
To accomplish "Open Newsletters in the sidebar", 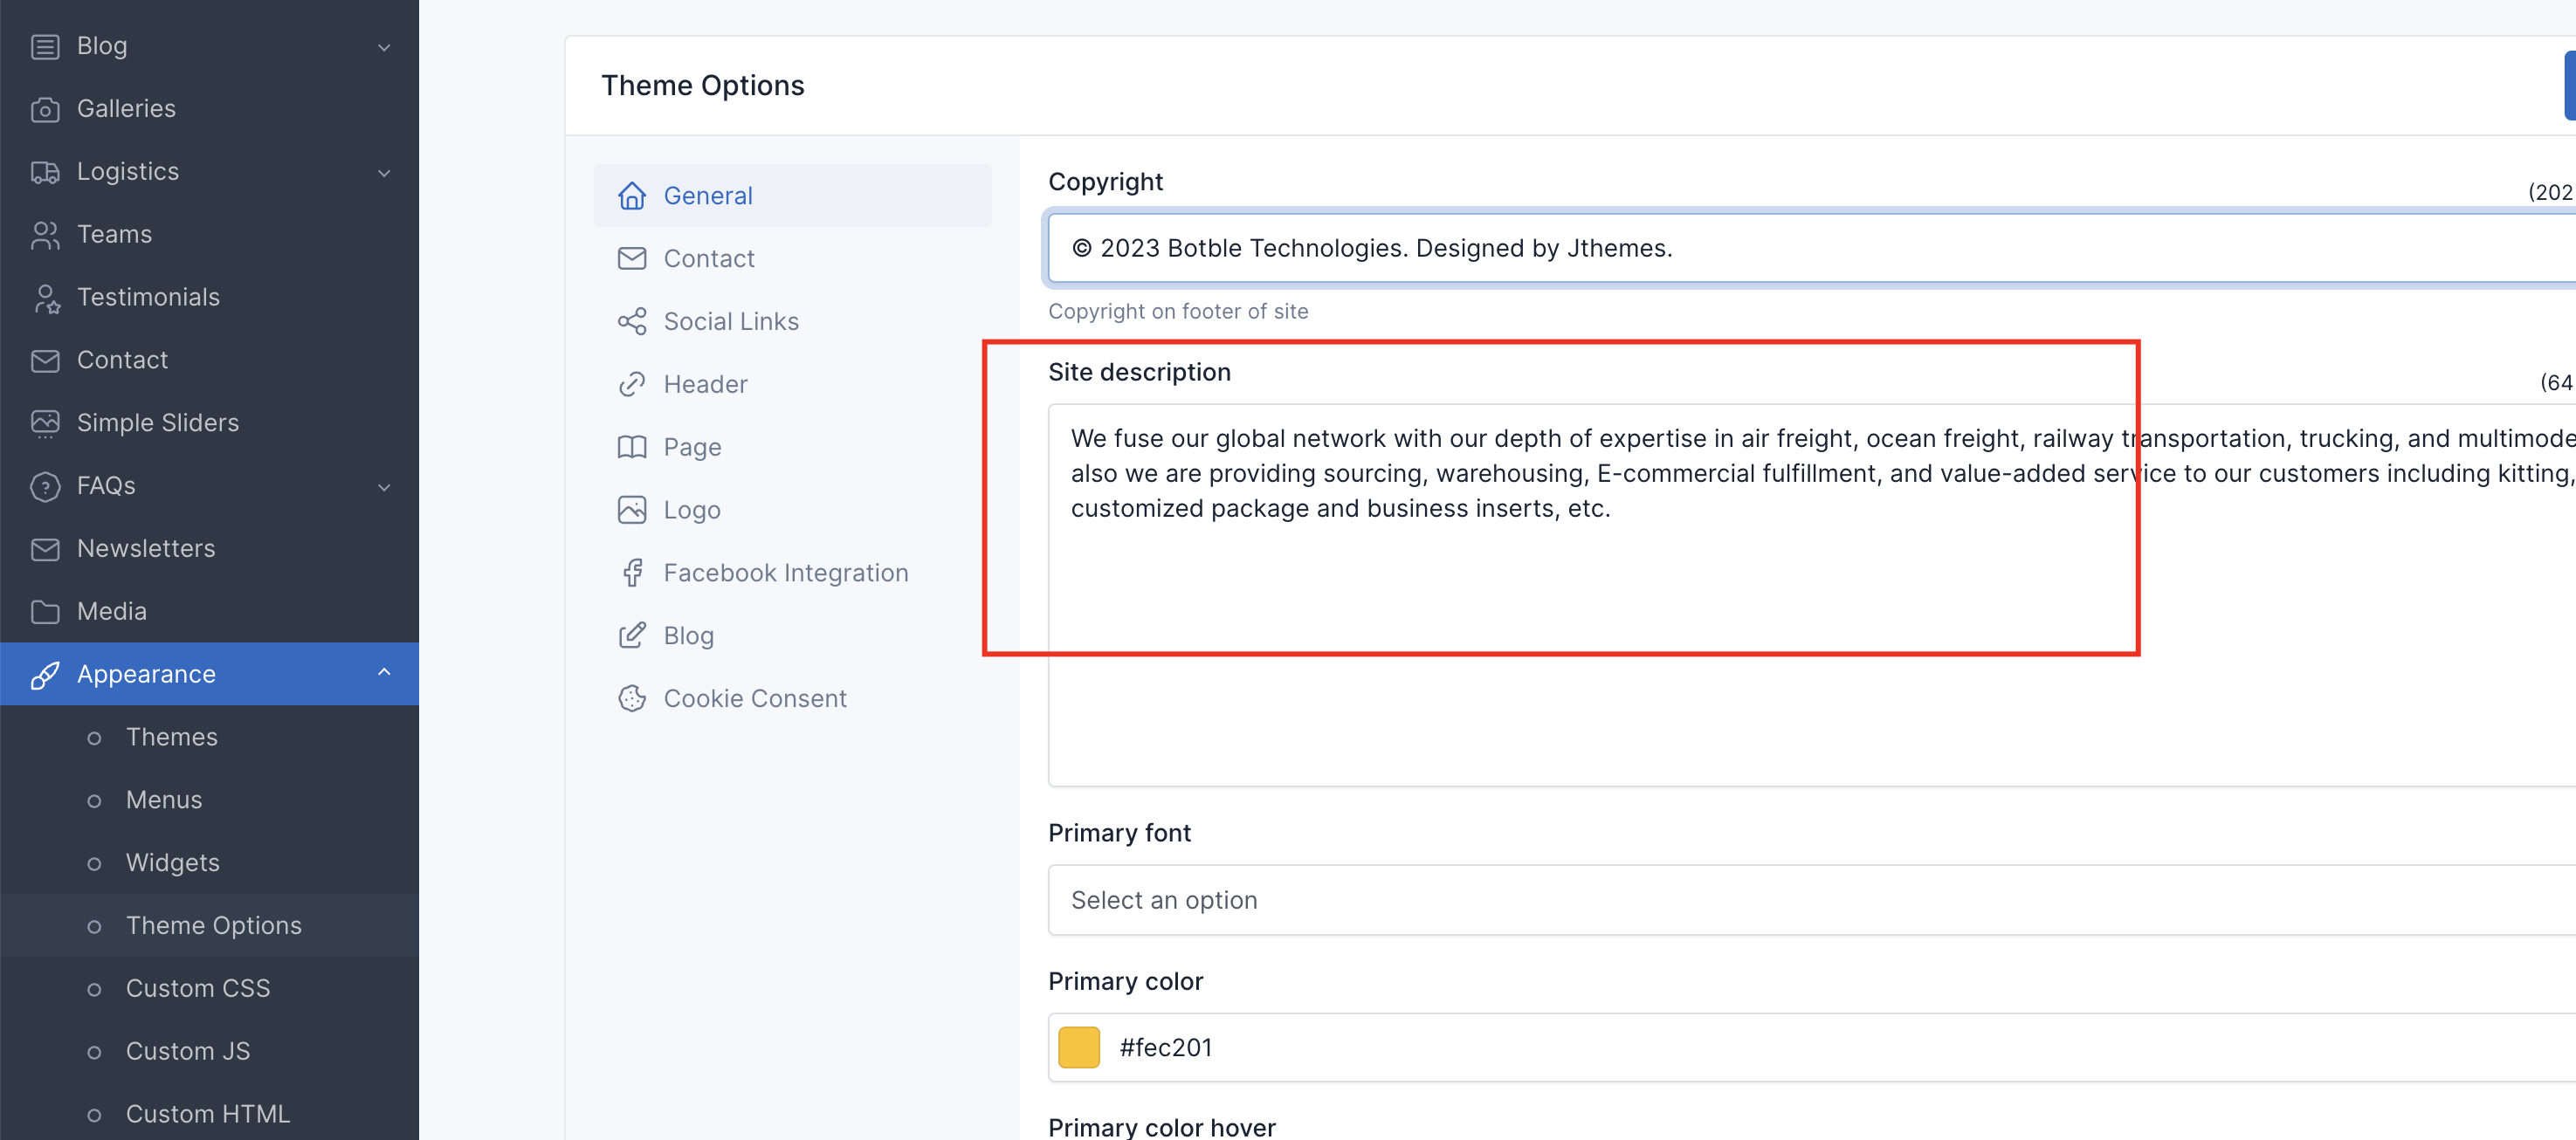I will 209,549.
